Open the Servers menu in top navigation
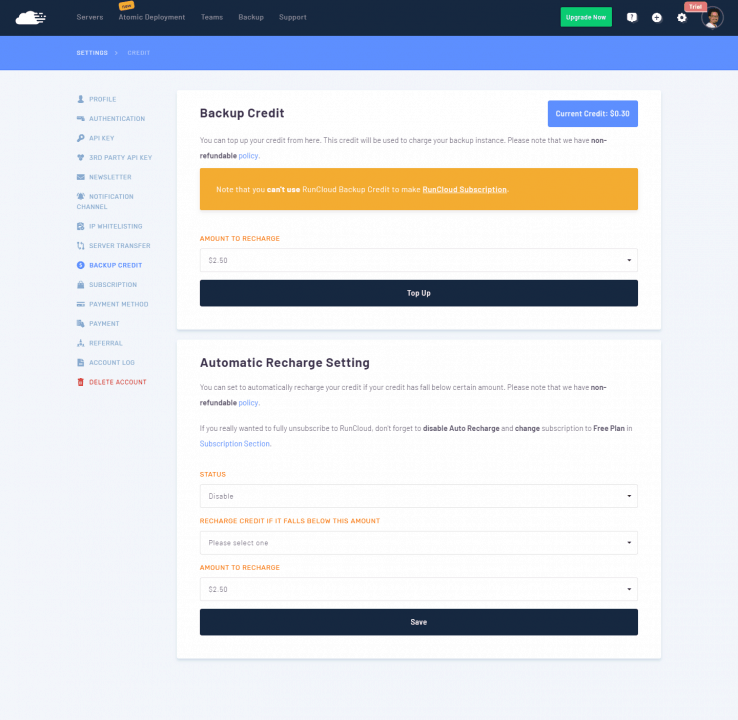Viewport: 738px width, 720px height. 90,18
